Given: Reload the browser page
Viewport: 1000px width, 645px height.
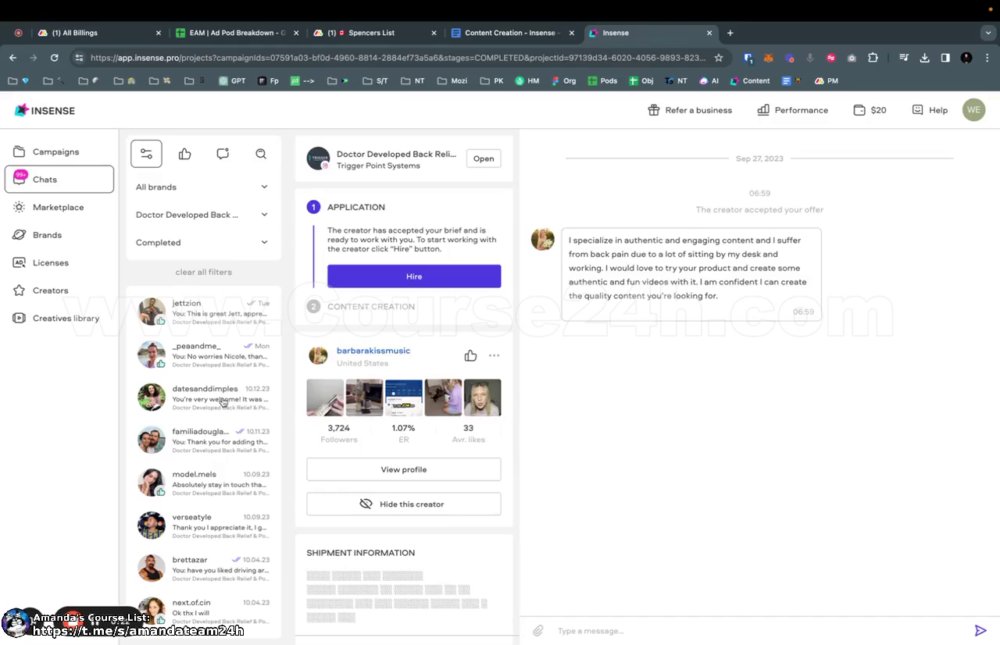Looking at the screenshot, I should (x=54, y=57).
